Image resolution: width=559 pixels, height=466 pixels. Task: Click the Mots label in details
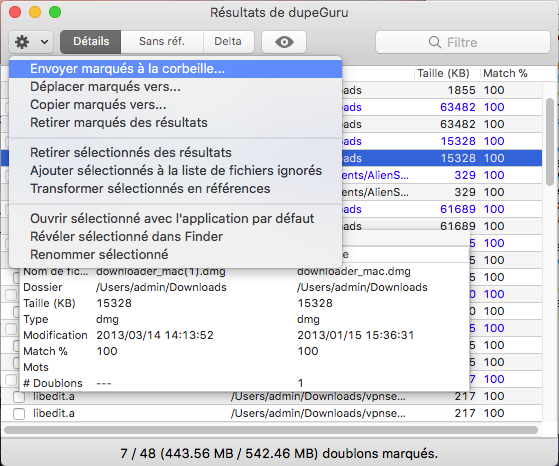click(36, 367)
